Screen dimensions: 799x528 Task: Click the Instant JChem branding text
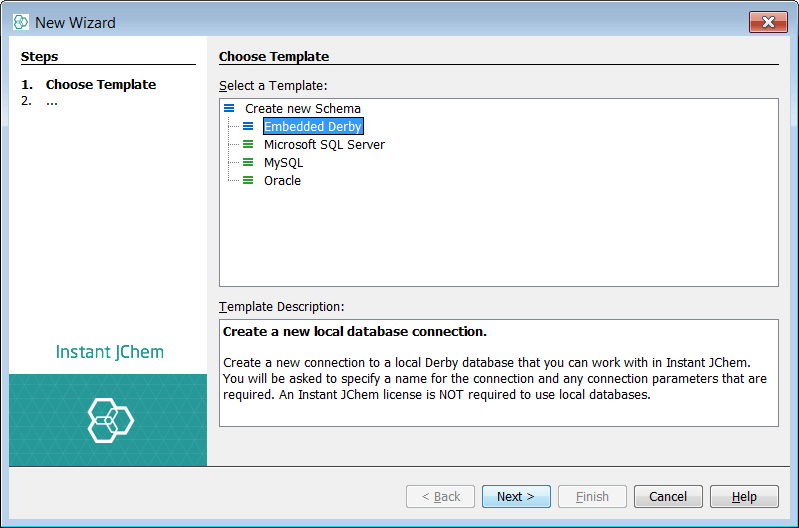tap(109, 352)
